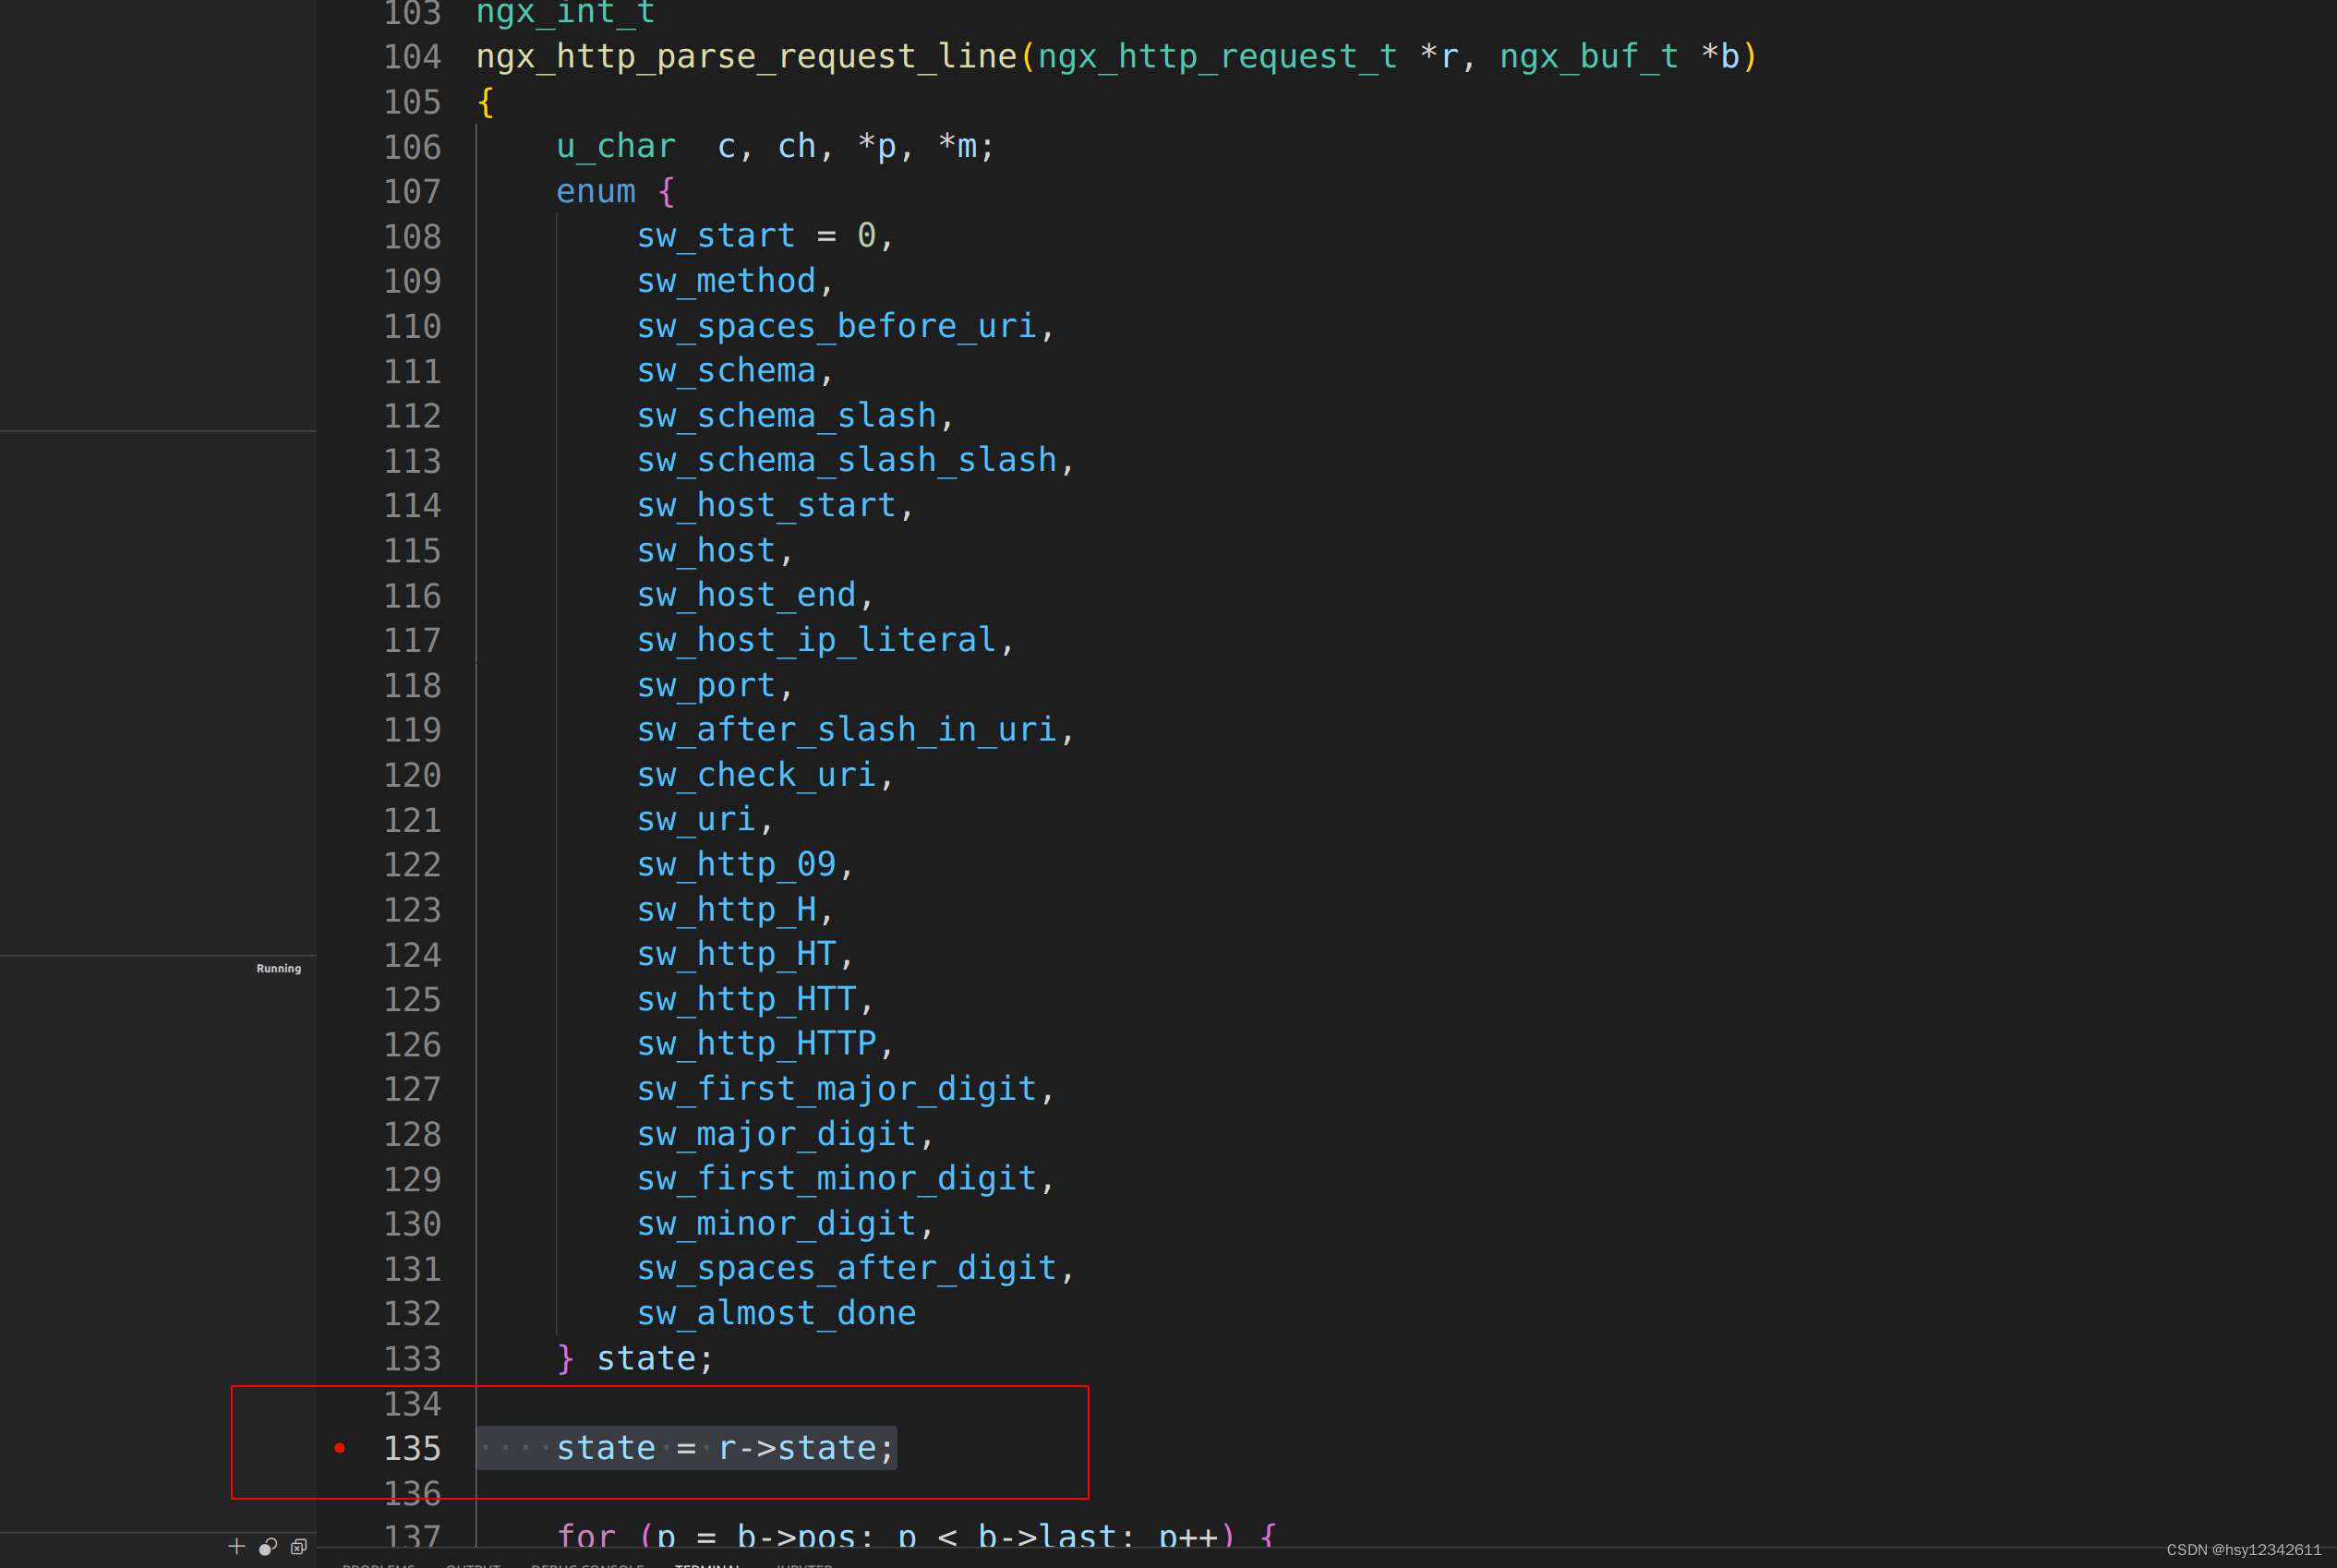Click line number 104 in the gutter
The image size is (2337, 1568).
[x=412, y=57]
